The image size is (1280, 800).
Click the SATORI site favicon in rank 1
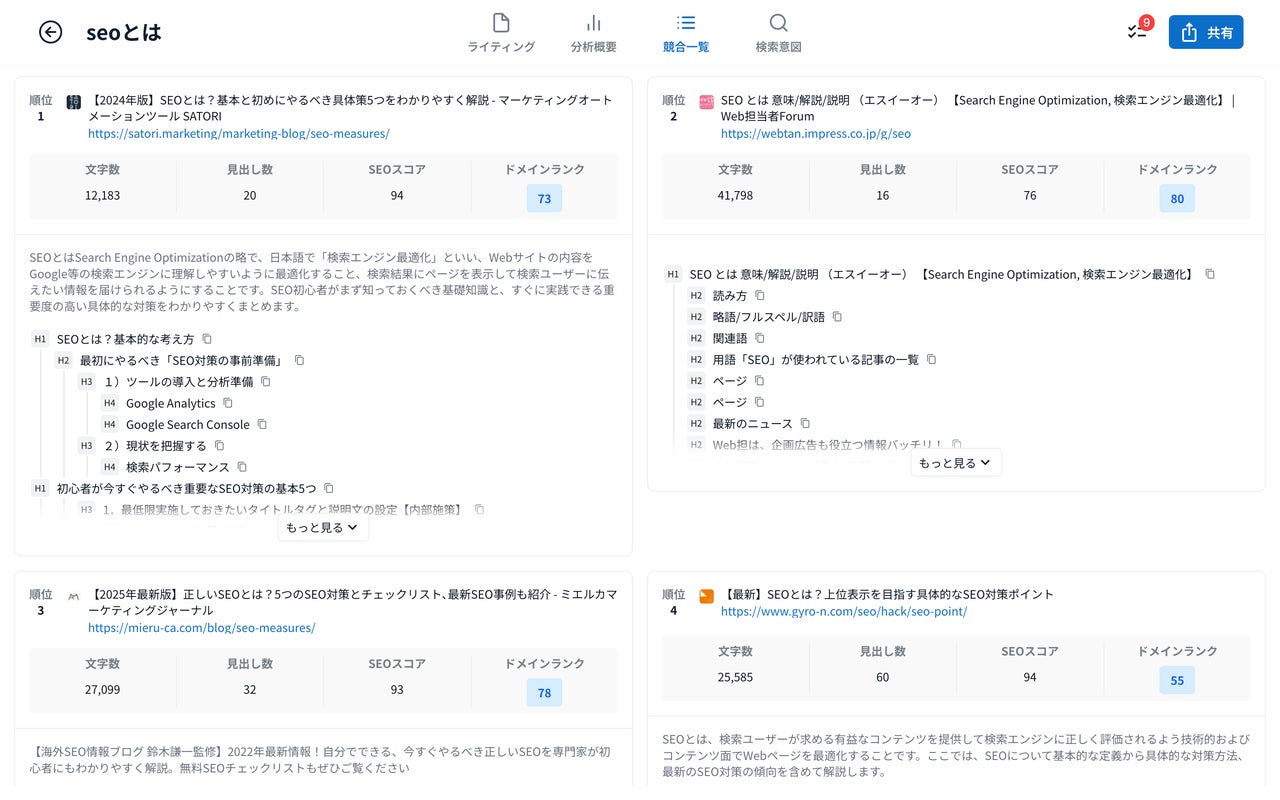click(74, 102)
